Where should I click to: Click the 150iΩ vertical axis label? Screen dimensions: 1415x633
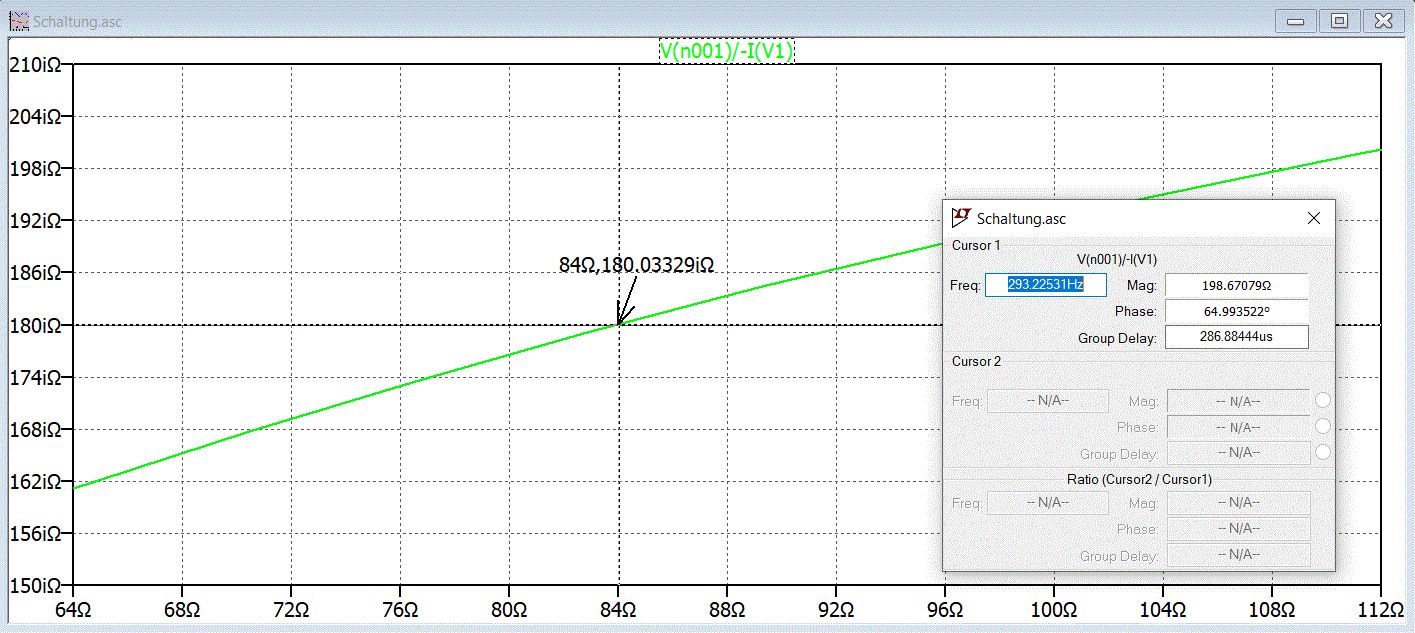click(36, 585)
